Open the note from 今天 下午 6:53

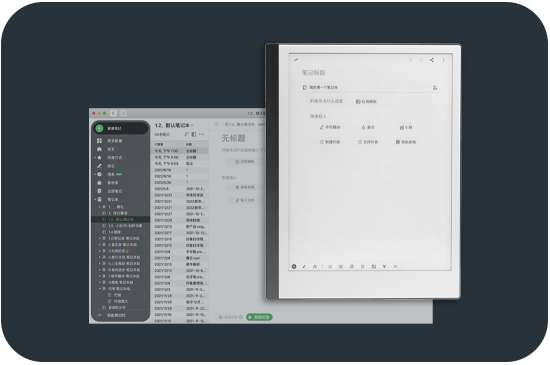[x=180, y=163]
